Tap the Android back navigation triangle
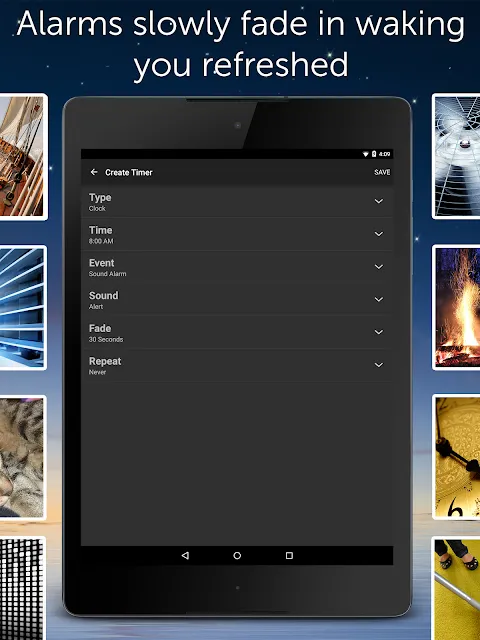This screenshot has width=480, height=640. pyautogui.click(x=185, y=556)
